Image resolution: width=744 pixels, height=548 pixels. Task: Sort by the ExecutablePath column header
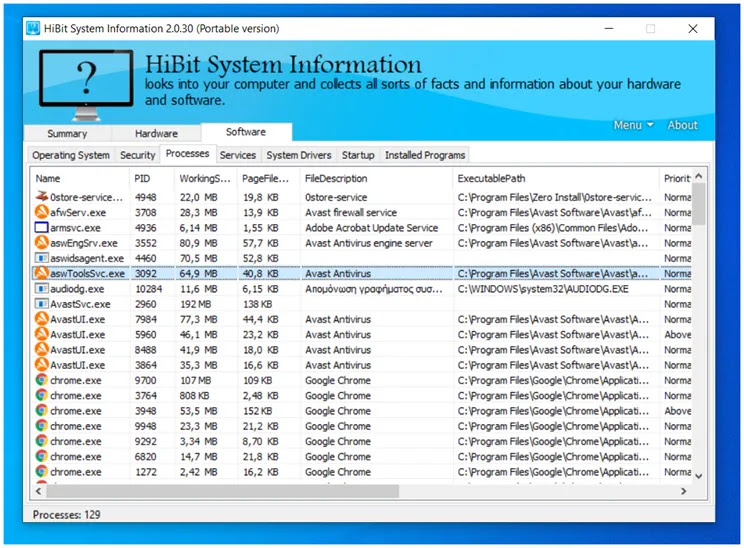coord(556,178)
